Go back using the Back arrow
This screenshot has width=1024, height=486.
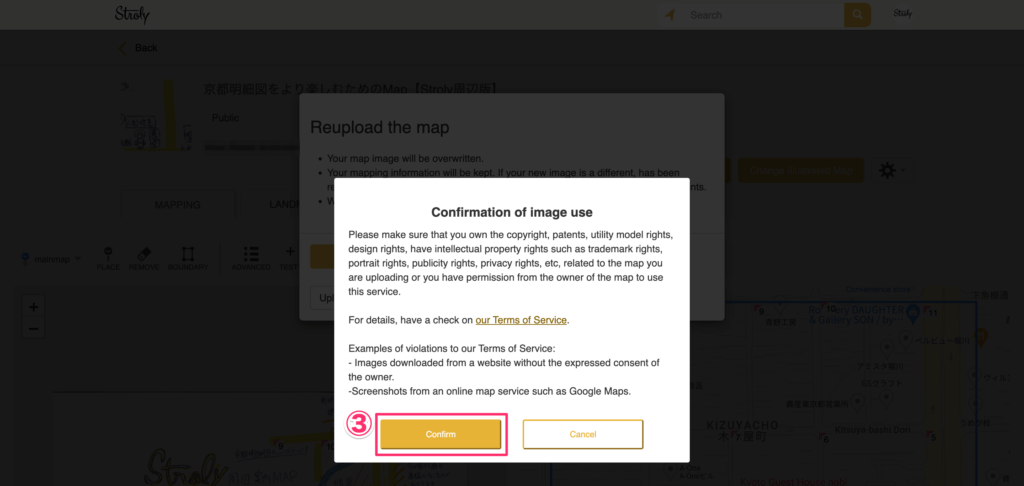click(138, 48)
